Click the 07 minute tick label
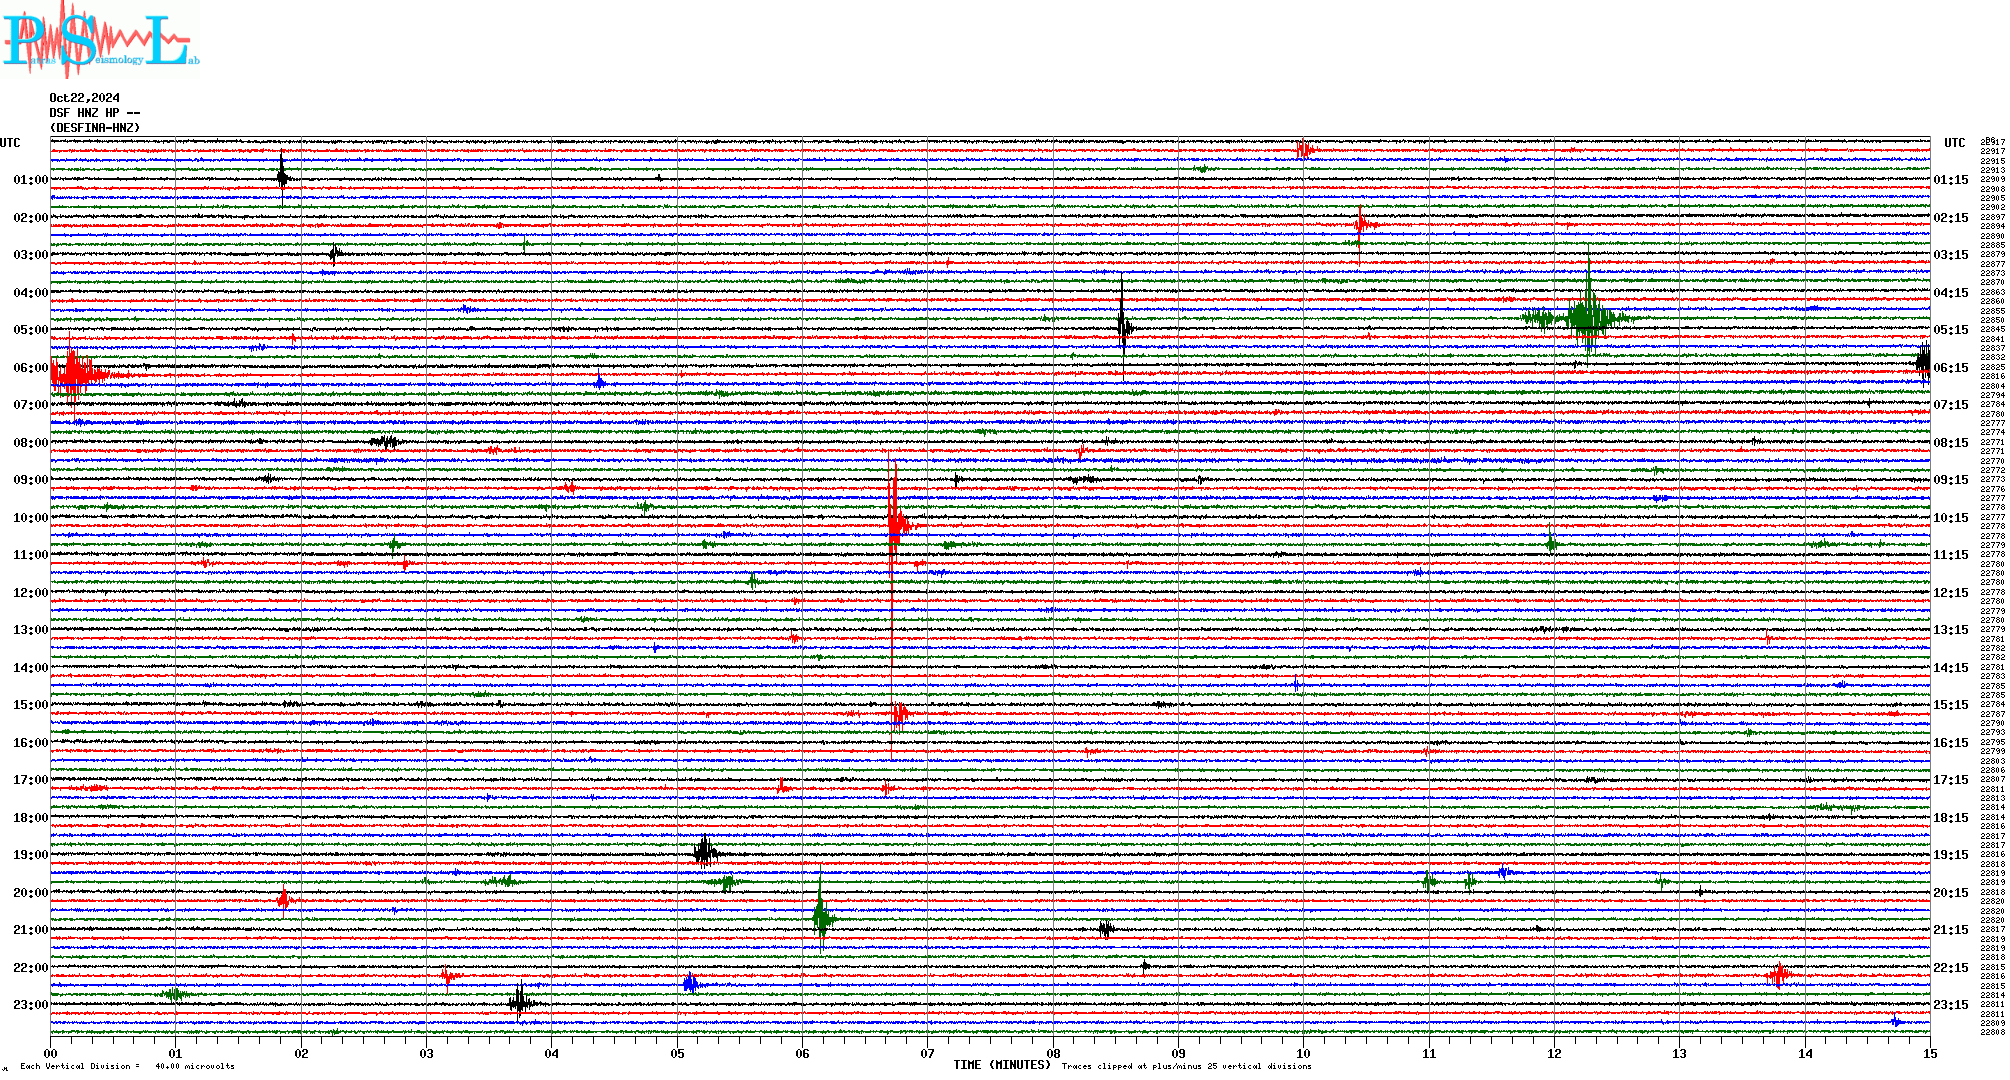Screen dimensions: 2010x1080 pos(928,1053)
